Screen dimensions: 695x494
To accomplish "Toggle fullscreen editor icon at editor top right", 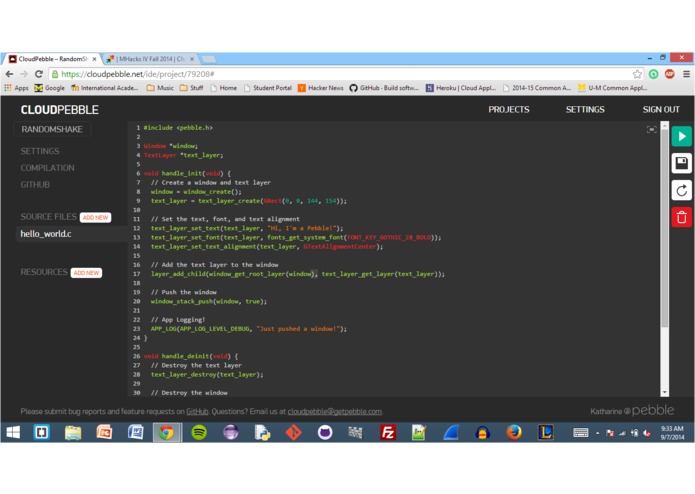I will pyautogui.click(x=652, y=129).
